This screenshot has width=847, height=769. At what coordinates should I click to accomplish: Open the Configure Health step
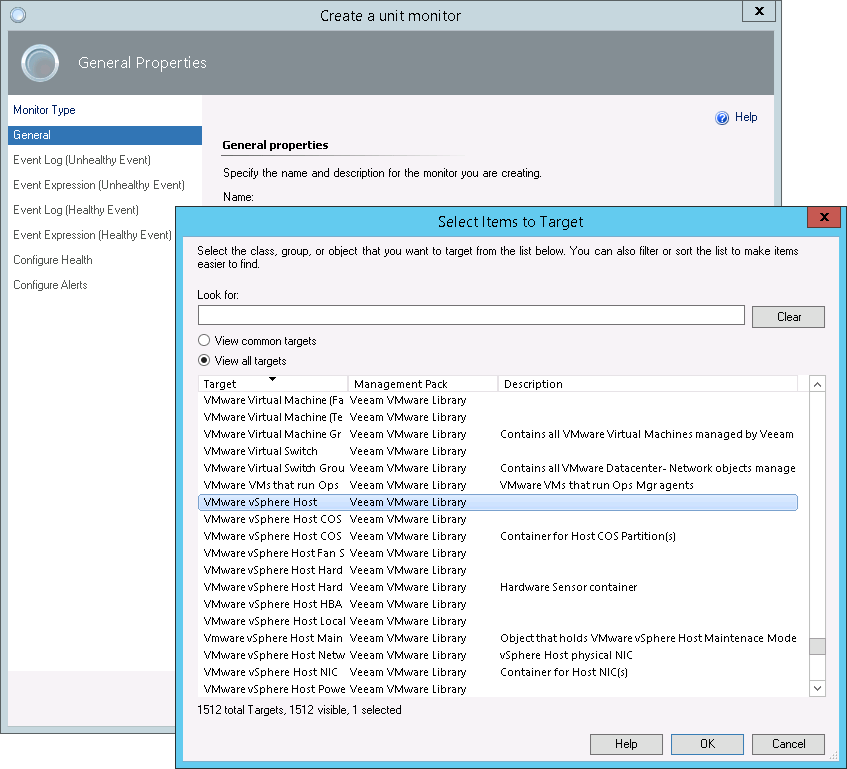coord(52,260)
